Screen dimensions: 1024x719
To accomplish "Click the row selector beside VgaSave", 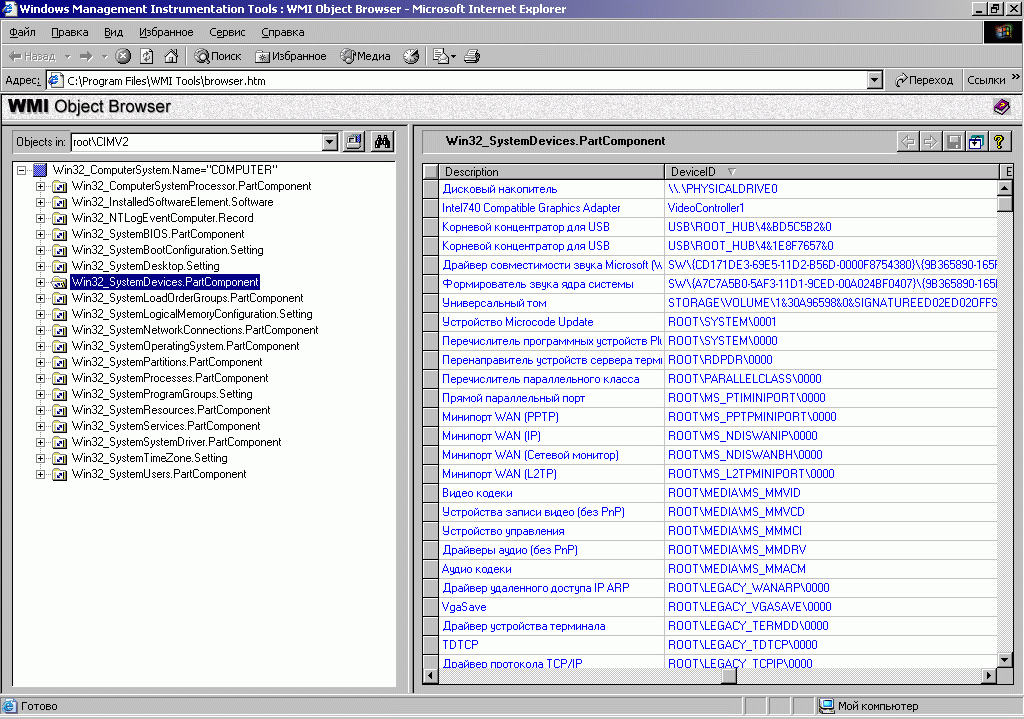I will [430, 607].
